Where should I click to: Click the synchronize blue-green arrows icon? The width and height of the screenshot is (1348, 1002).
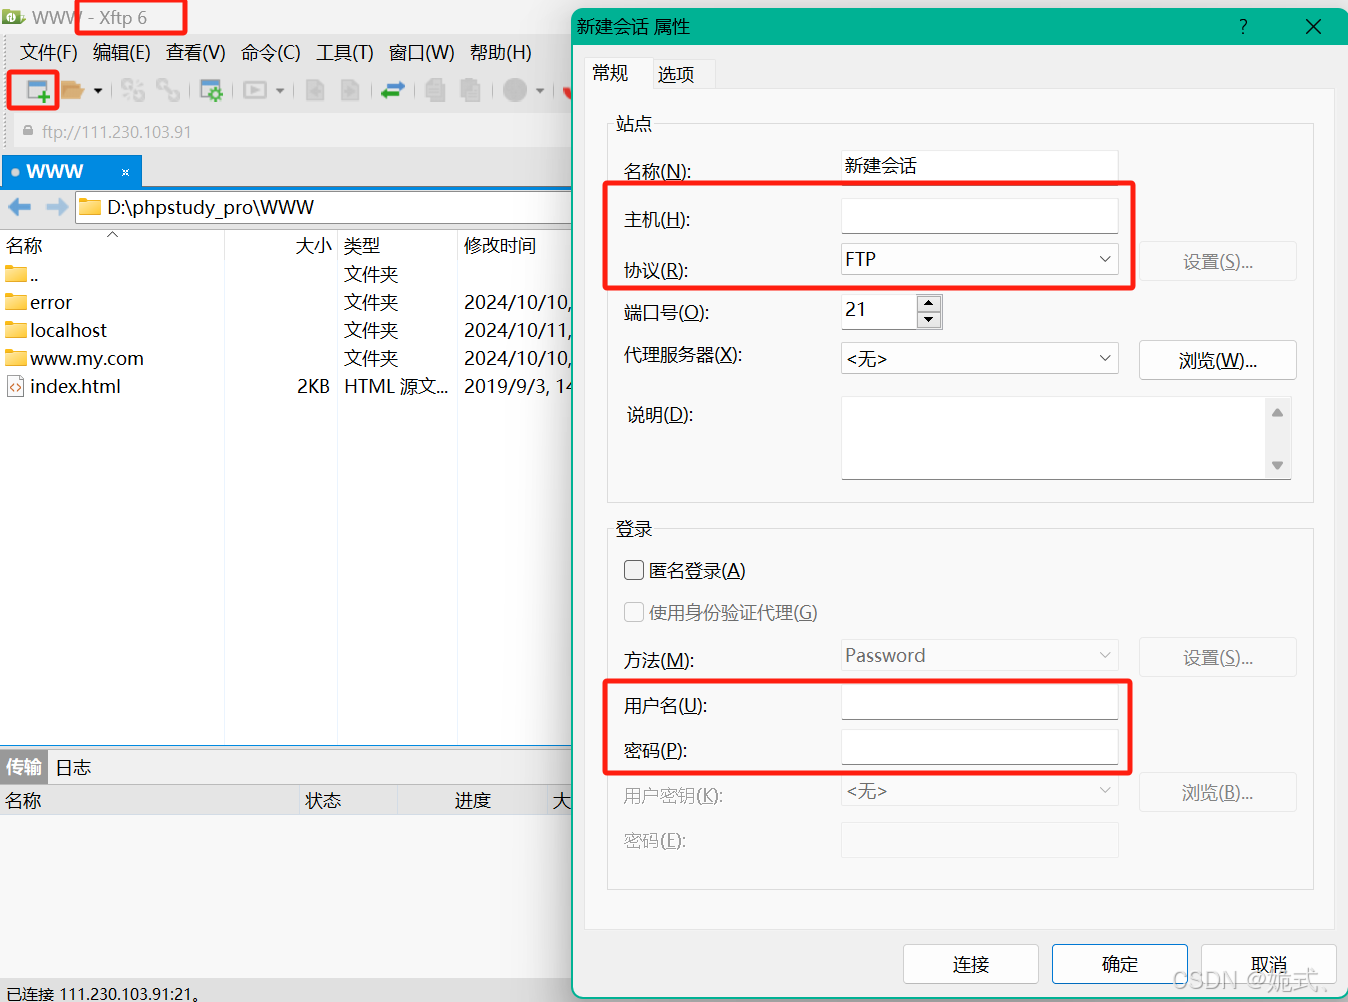393,91
